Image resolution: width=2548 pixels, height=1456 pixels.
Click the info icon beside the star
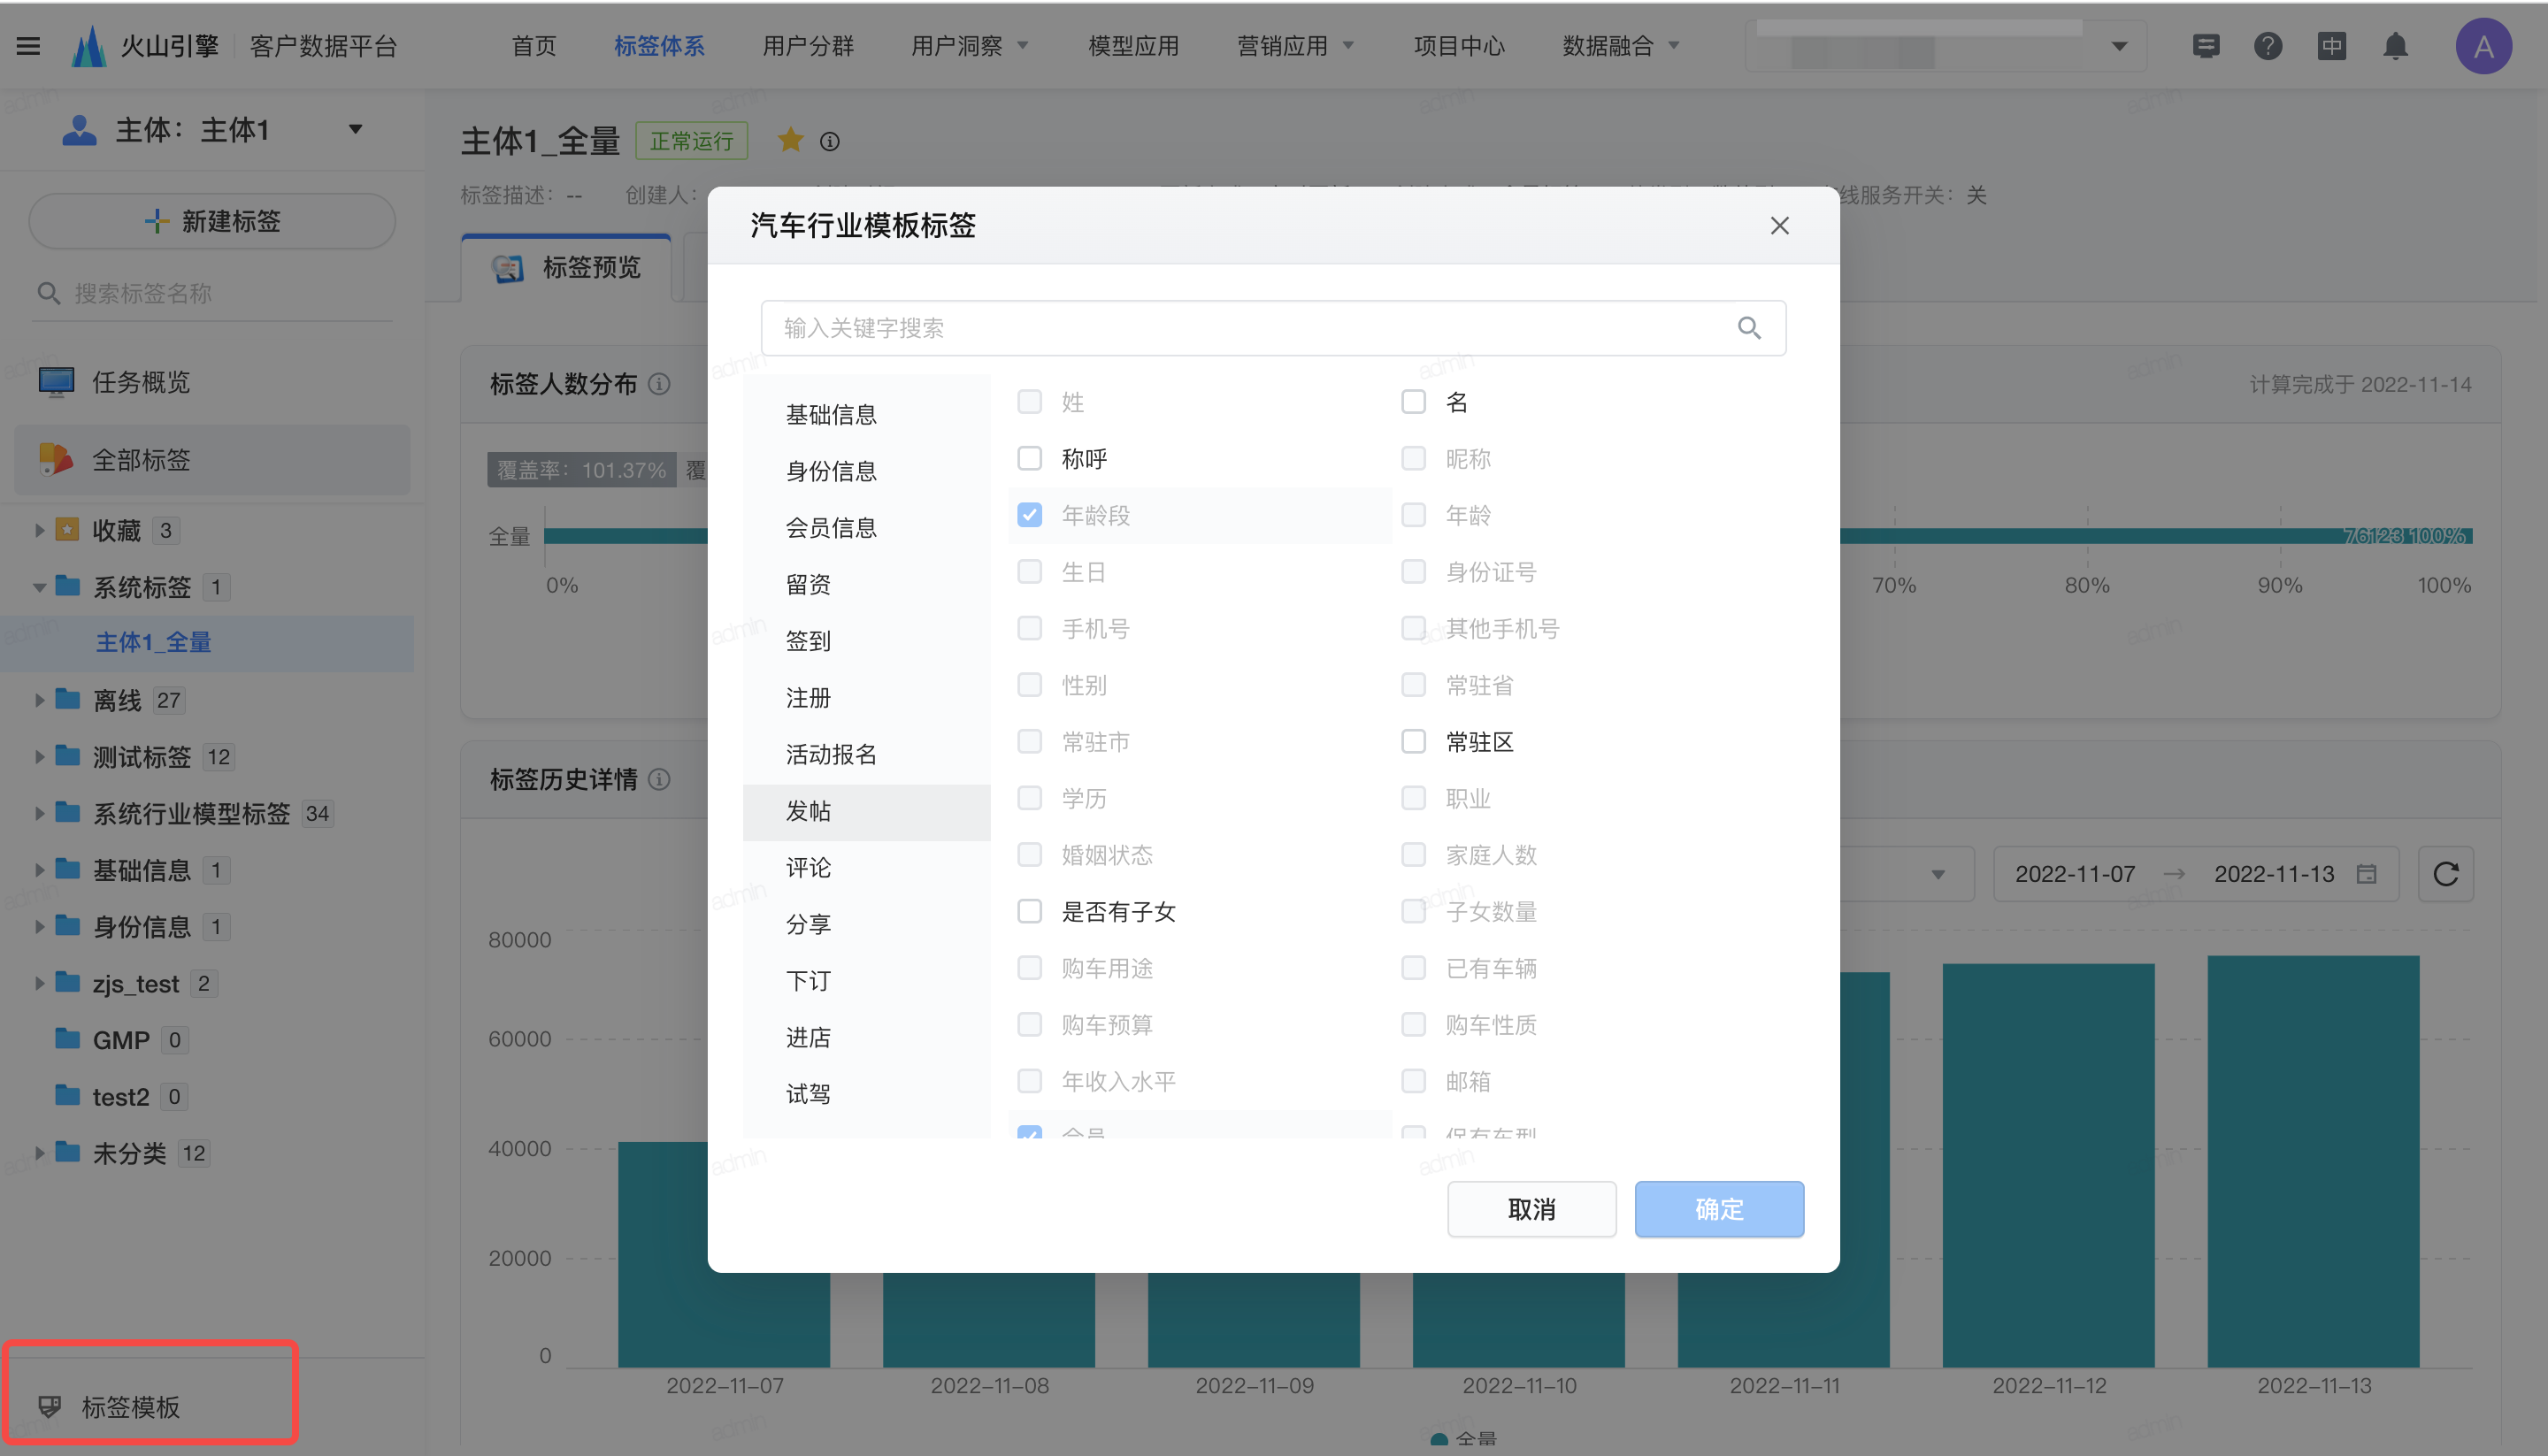pyautogui.click(x=829, y=142)
